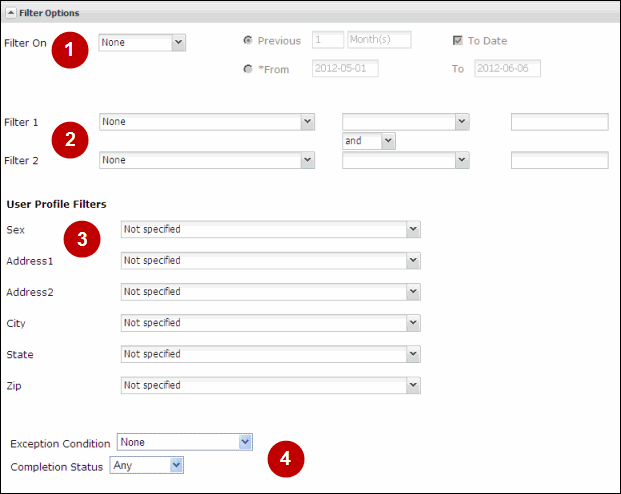Click the From date field 2012-05-01
This screenshot has width=621, height=494.
coord(345,68)
